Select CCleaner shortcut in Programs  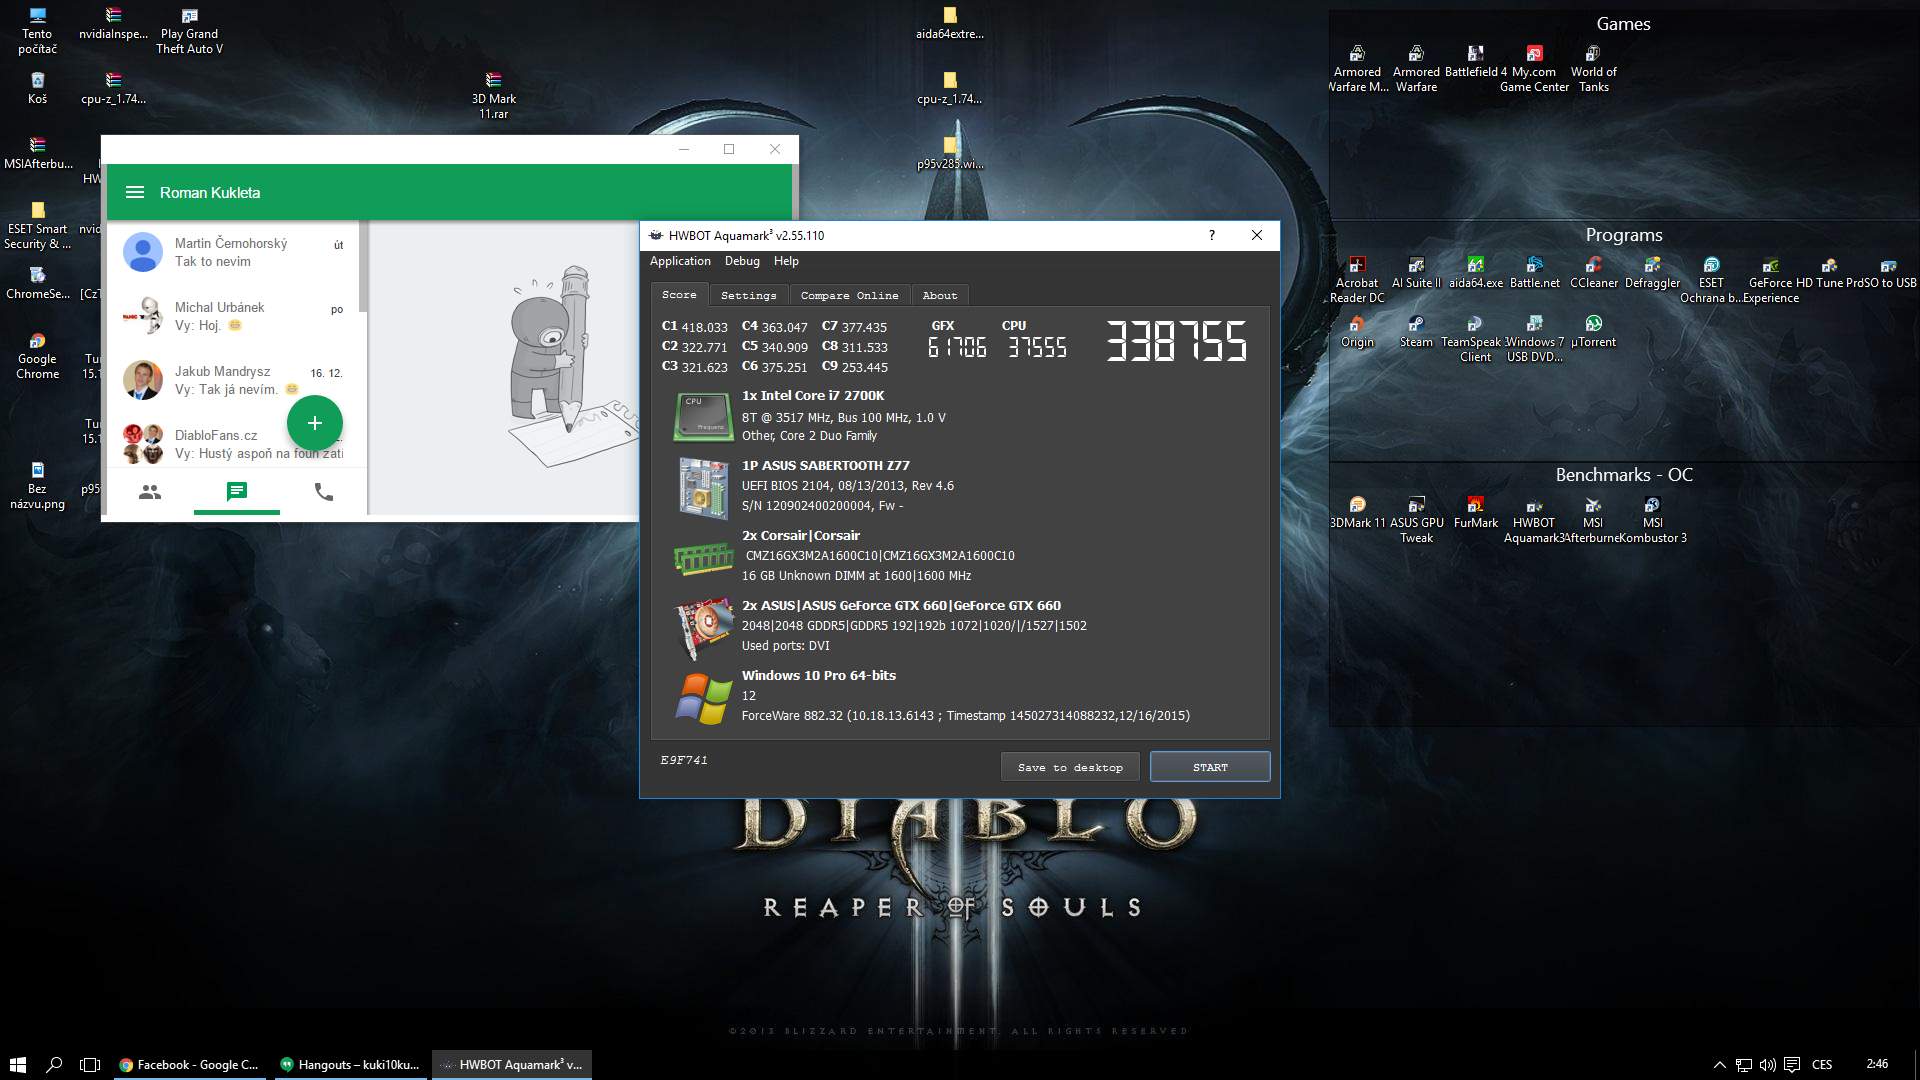point(1593,272)
